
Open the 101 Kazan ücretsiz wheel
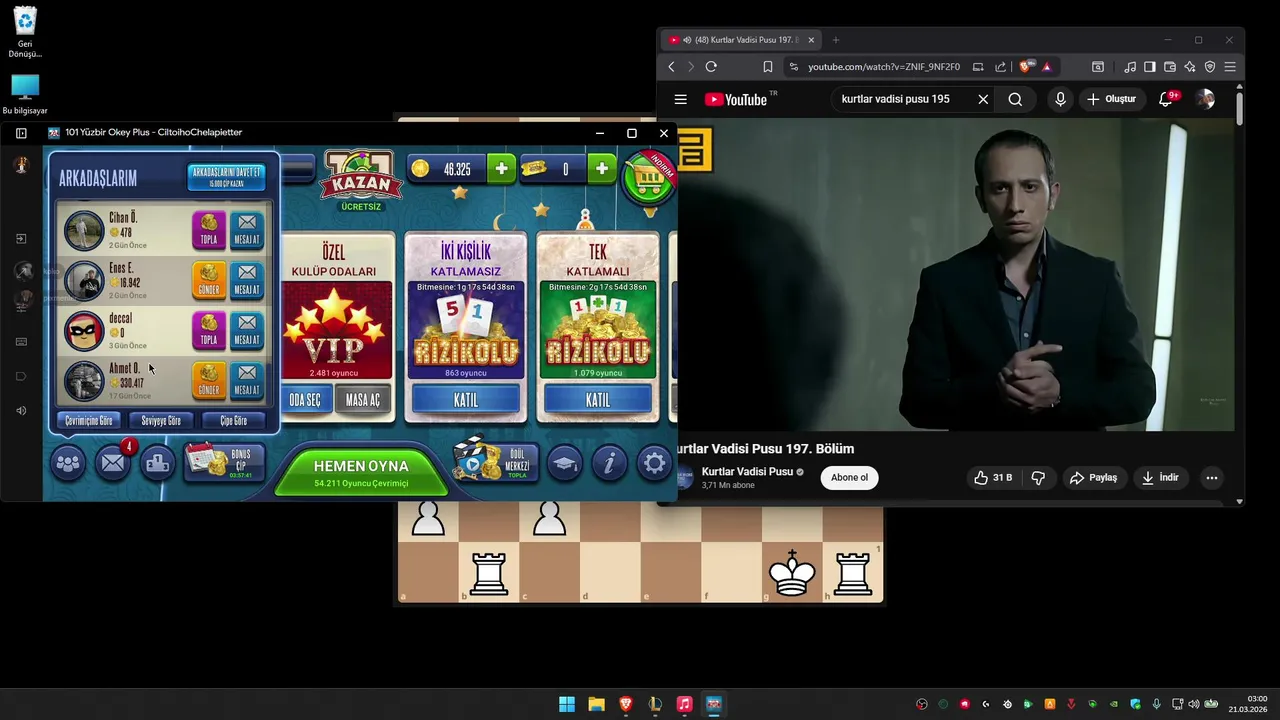(x=361, y=180)
